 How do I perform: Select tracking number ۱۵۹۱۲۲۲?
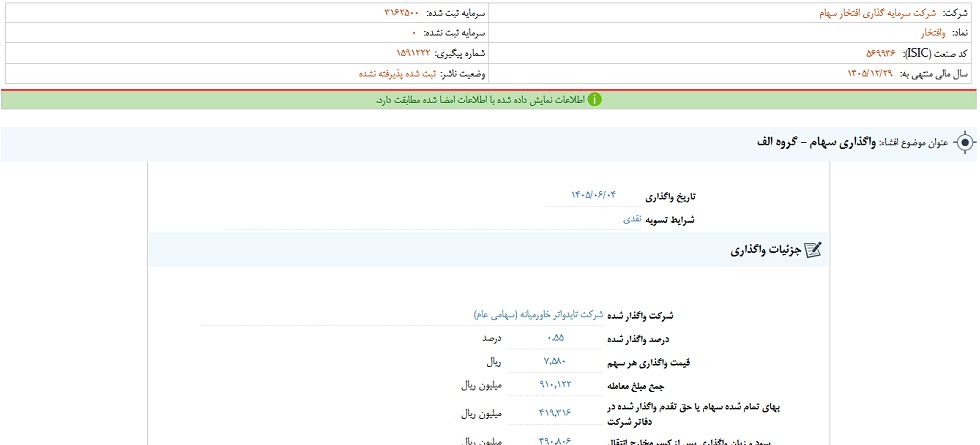point(412,53)
